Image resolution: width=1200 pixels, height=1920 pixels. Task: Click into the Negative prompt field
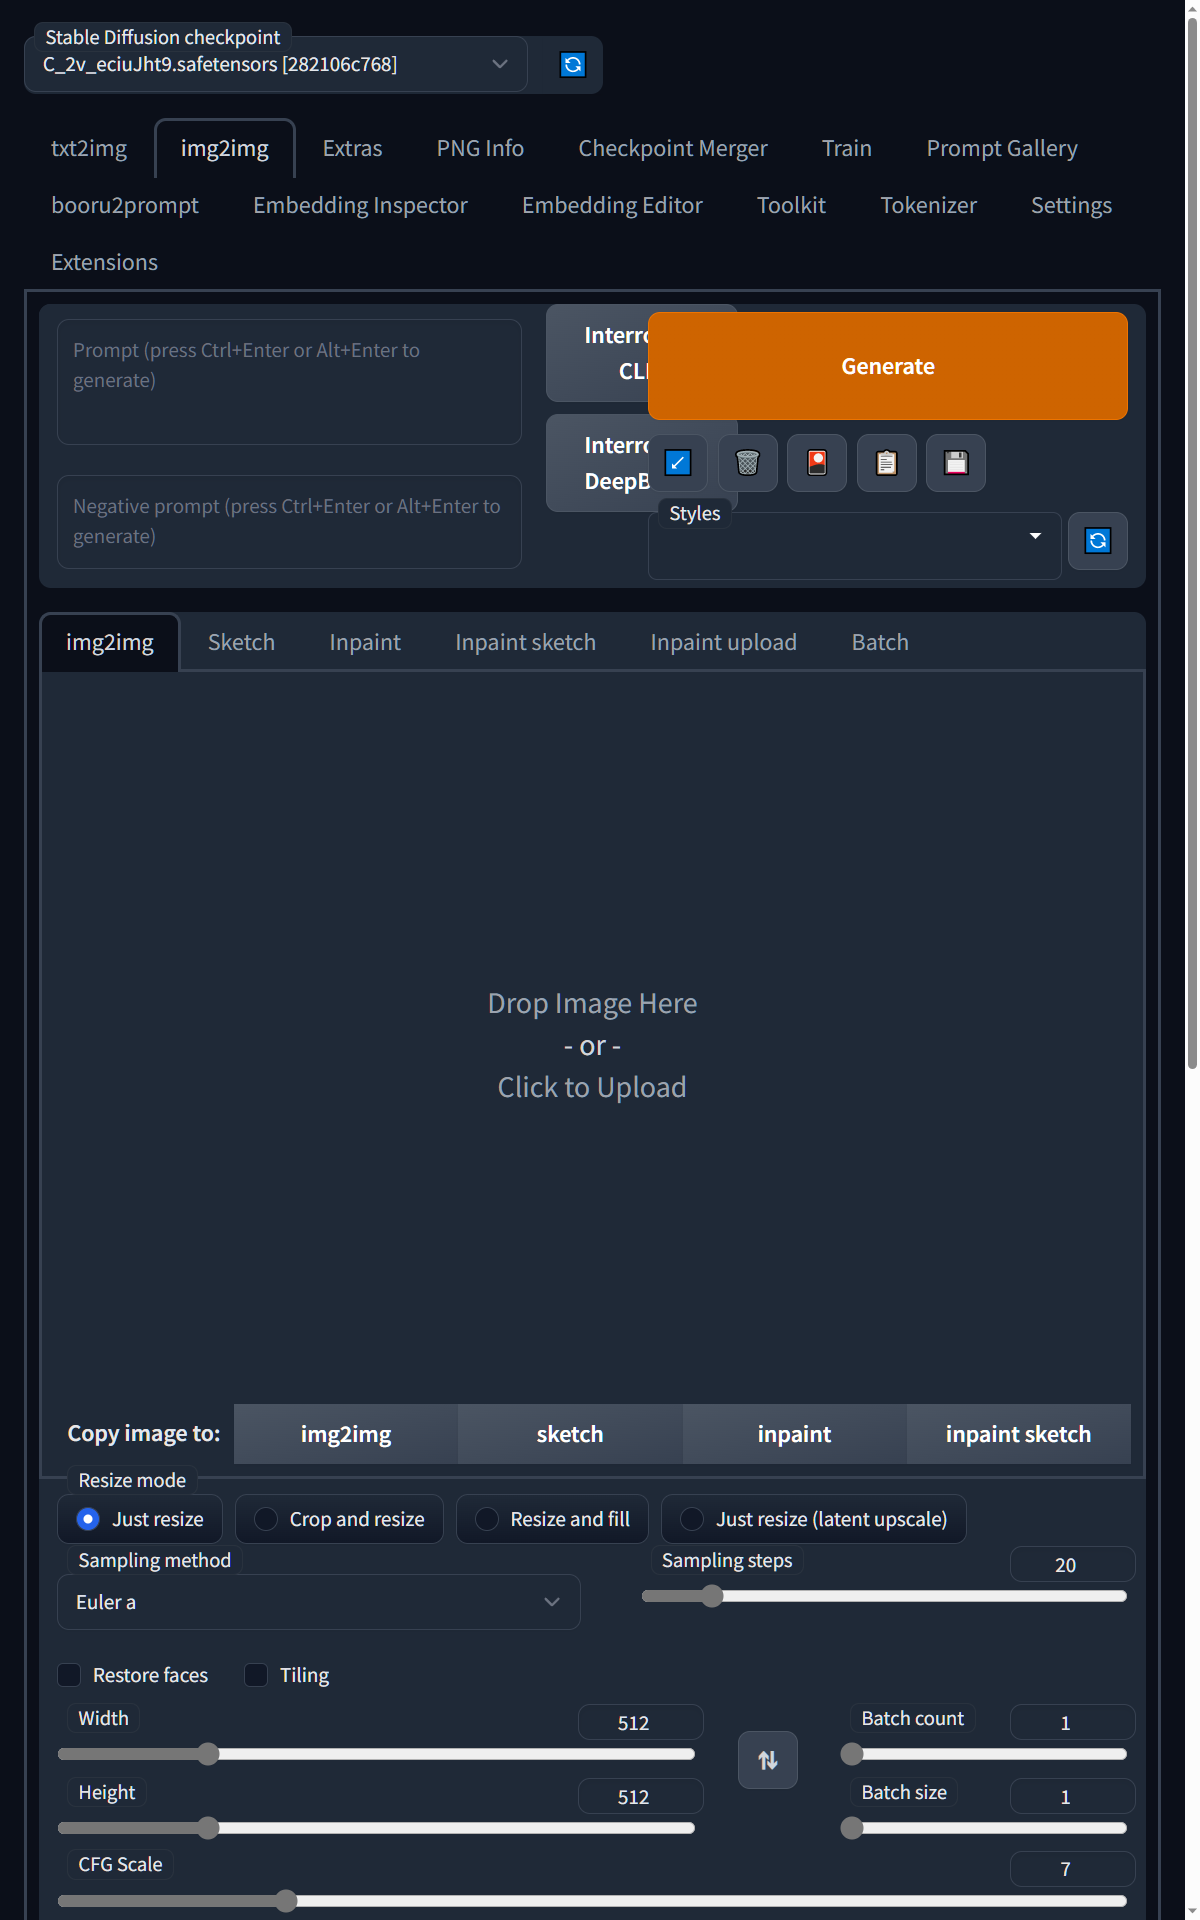(289, 522)
